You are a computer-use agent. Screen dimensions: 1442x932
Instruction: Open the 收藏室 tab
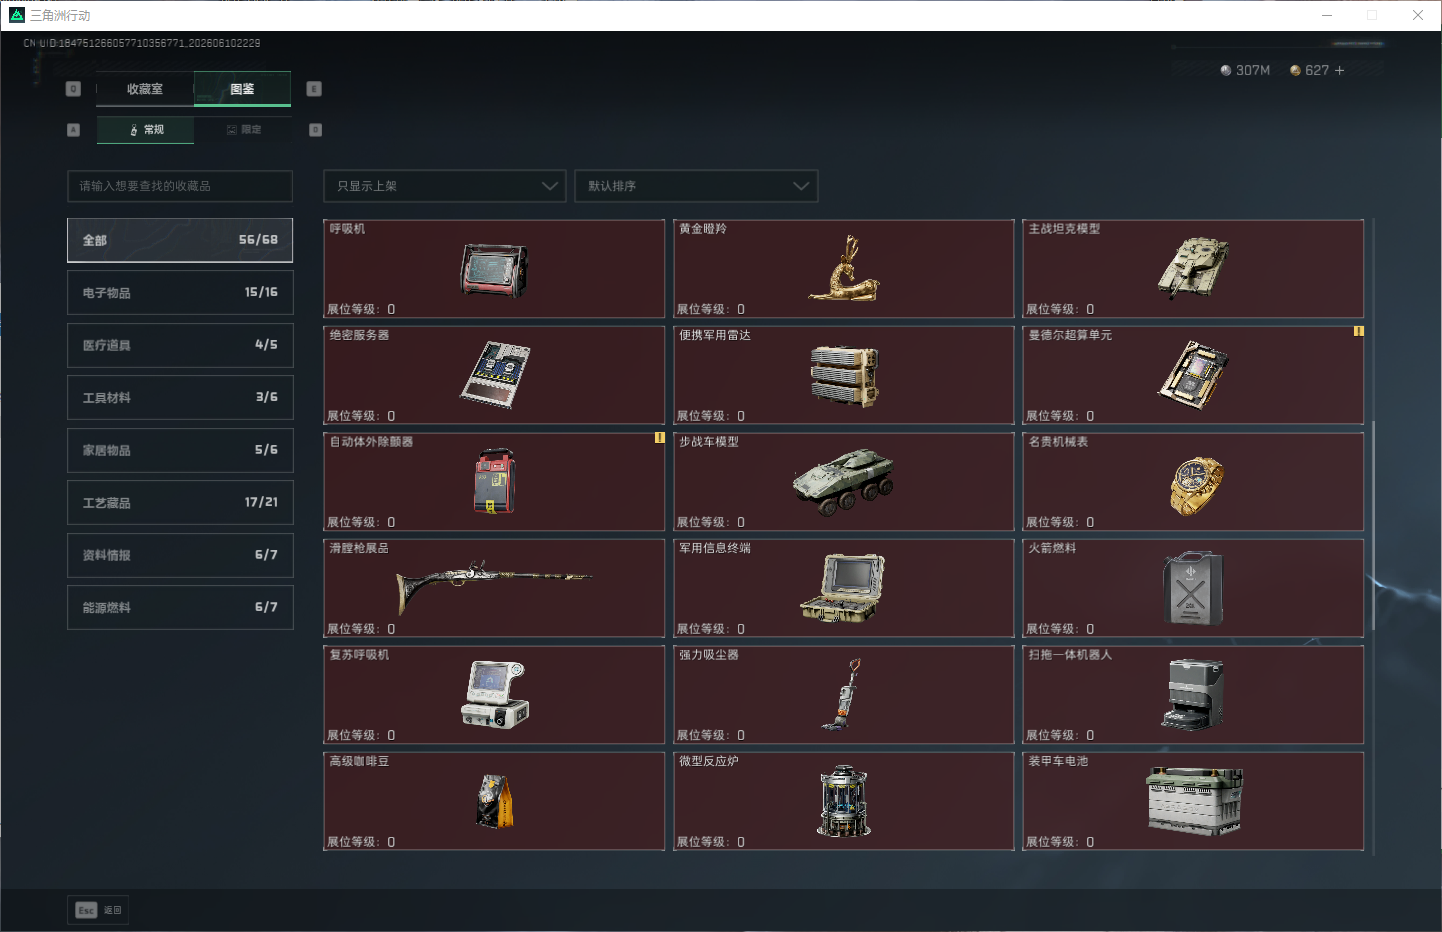click(145, 89)
